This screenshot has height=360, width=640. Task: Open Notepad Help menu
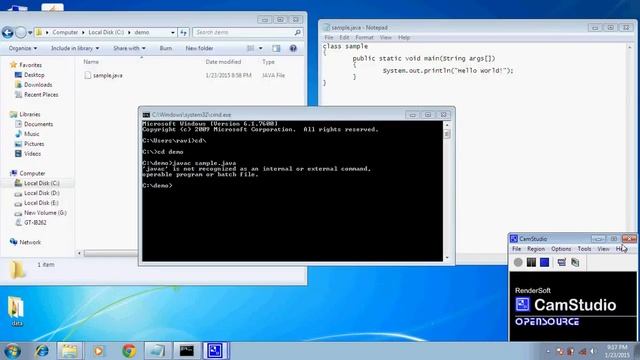click(x=404, y=38)
